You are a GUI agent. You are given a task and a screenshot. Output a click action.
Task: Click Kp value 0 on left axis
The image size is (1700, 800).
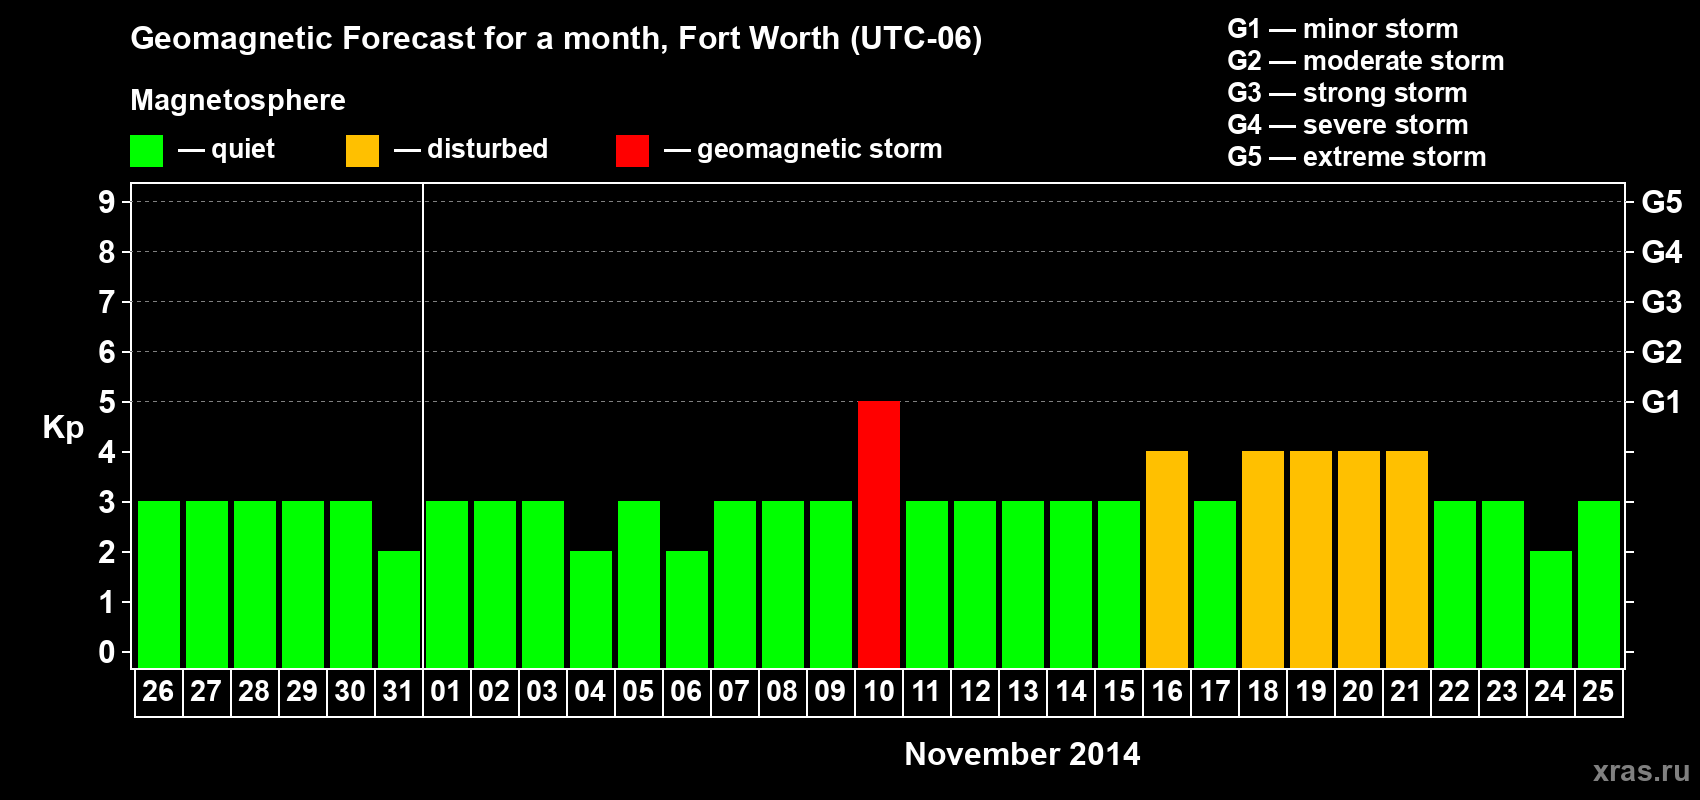pos(107,652)
